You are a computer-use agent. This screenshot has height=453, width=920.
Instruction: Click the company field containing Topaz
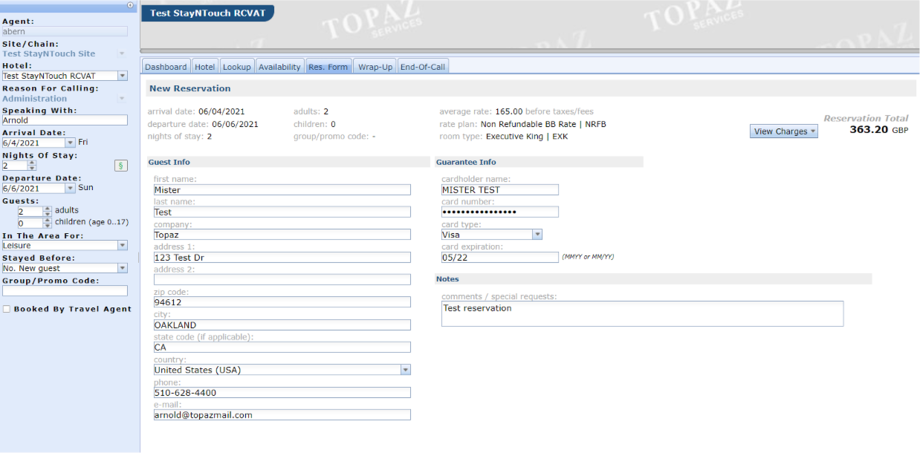[282, 235]
